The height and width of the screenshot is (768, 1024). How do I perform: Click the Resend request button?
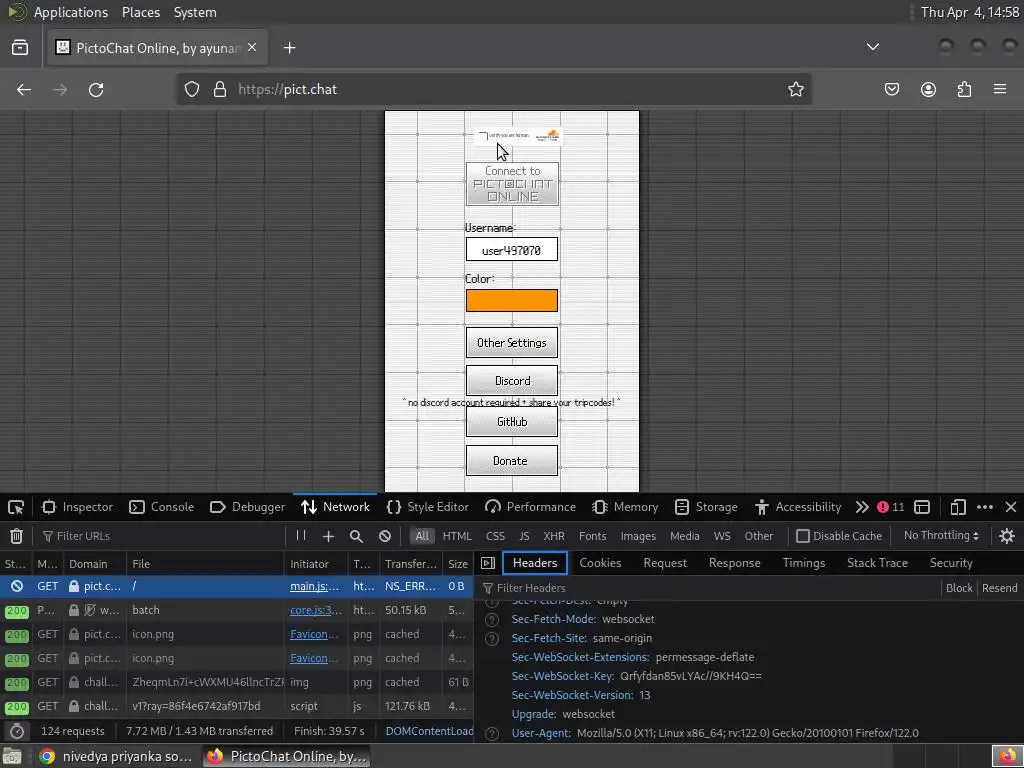(999, 588)
